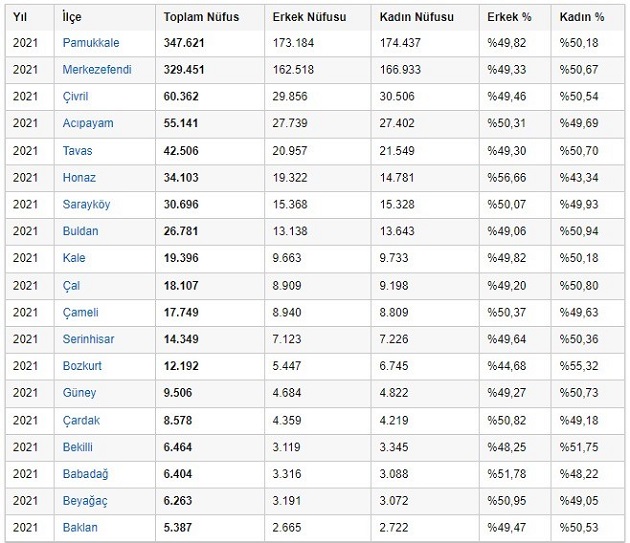Open the Bozkurt link
This screenshot has height=543, width=630.
click(x=82, y=366)
